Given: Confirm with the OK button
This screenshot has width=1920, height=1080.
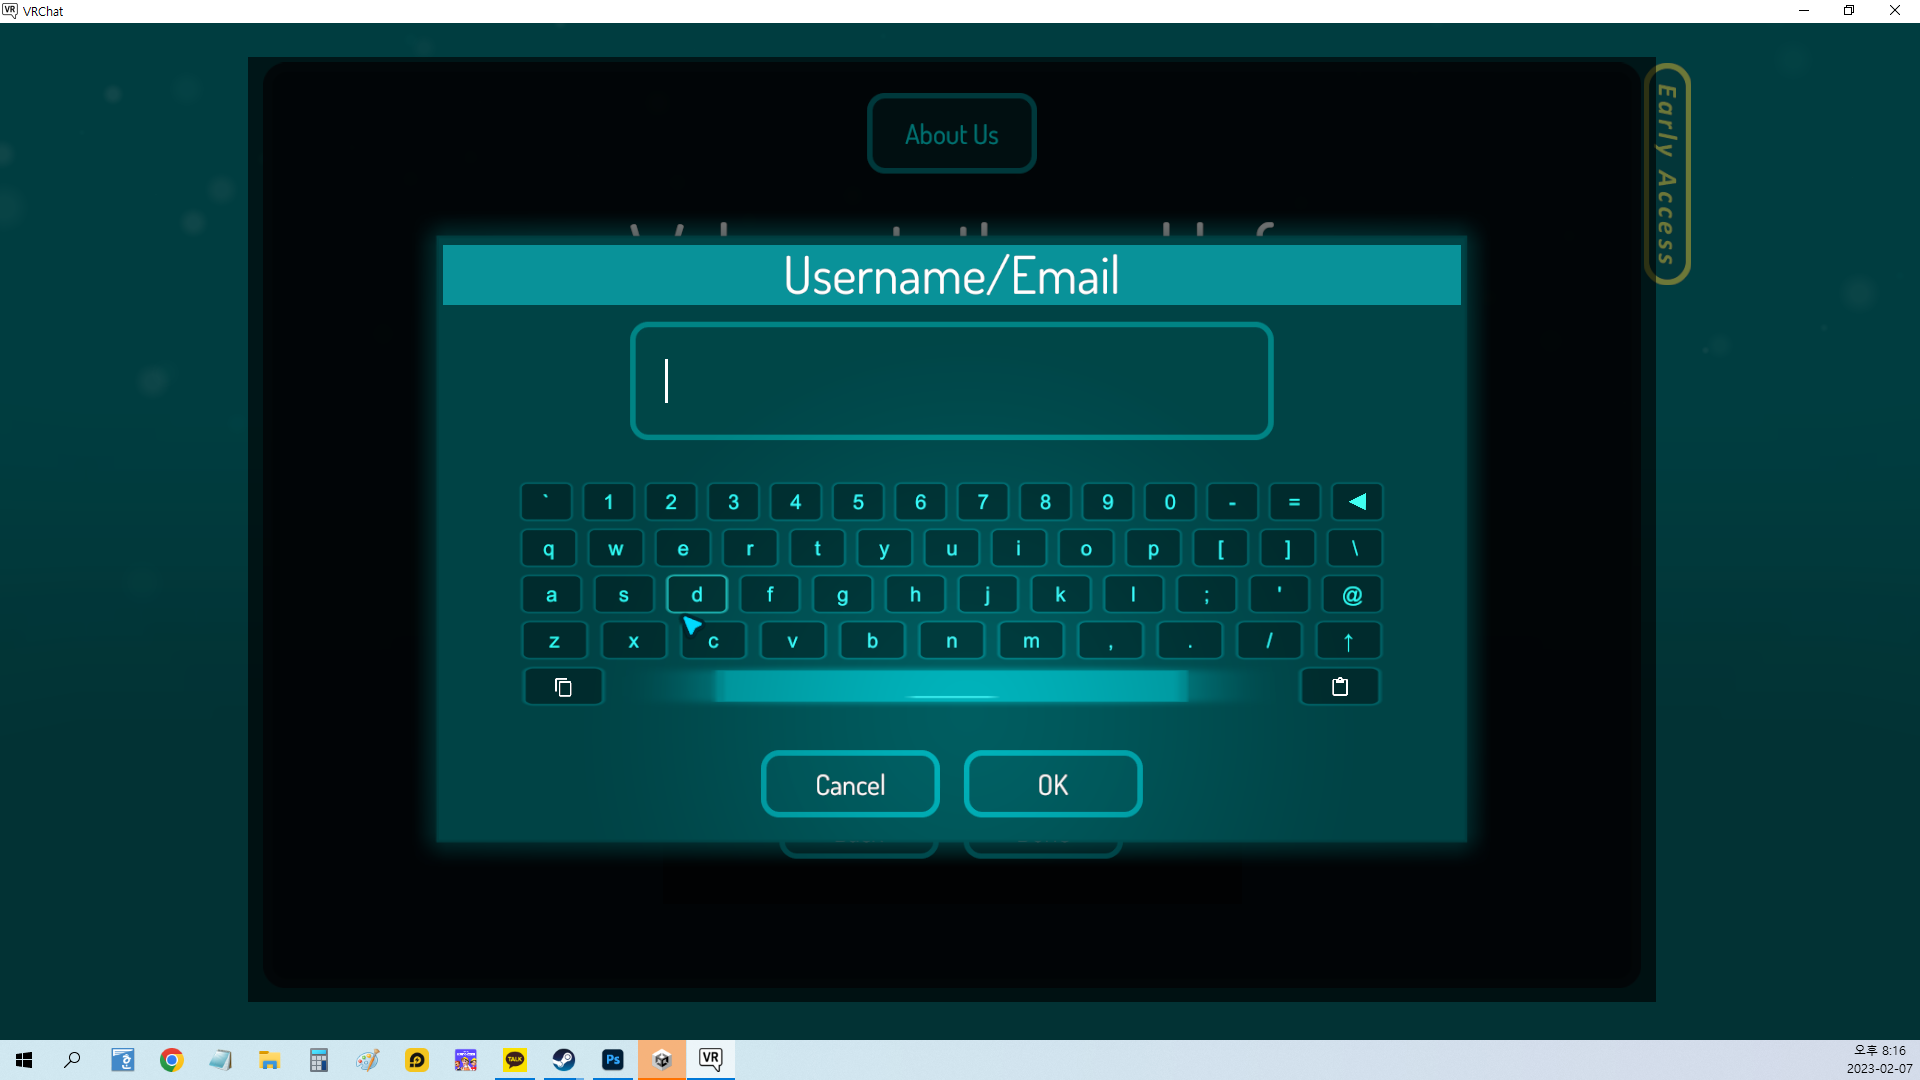Looking at the screenshot, I should (x=1052, y=785).
